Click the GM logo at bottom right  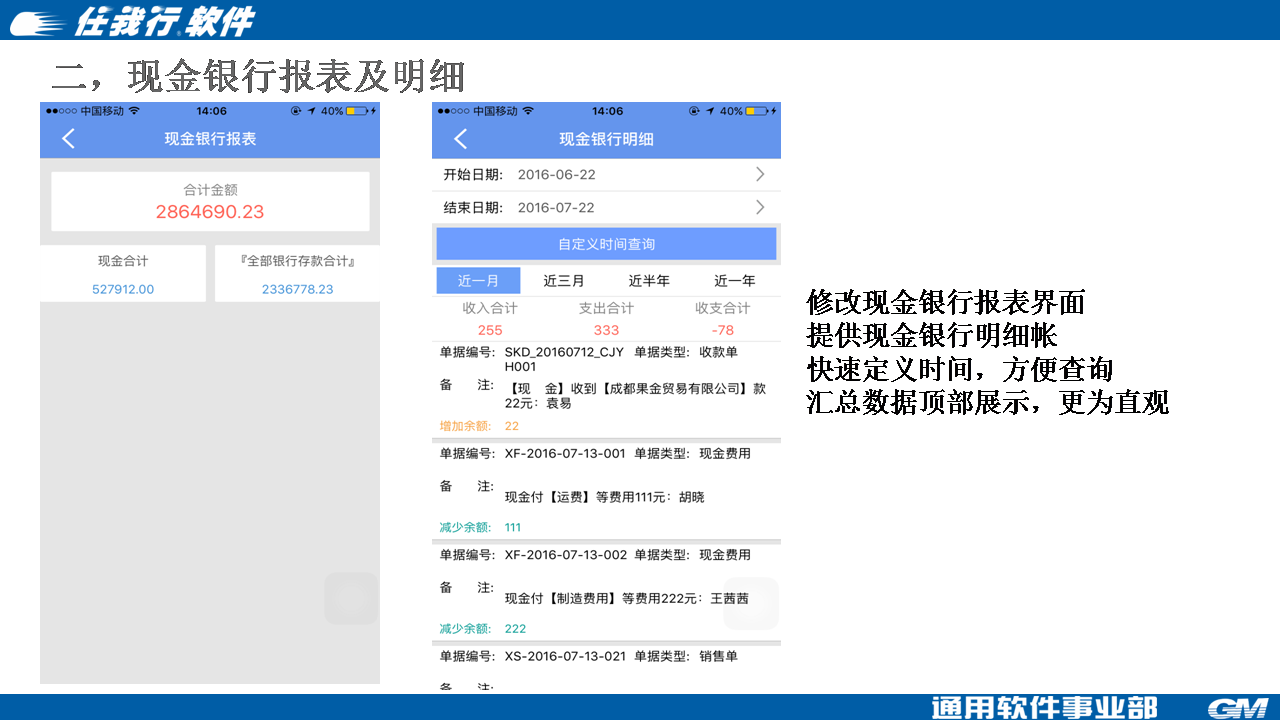[x=1237, y=708]
